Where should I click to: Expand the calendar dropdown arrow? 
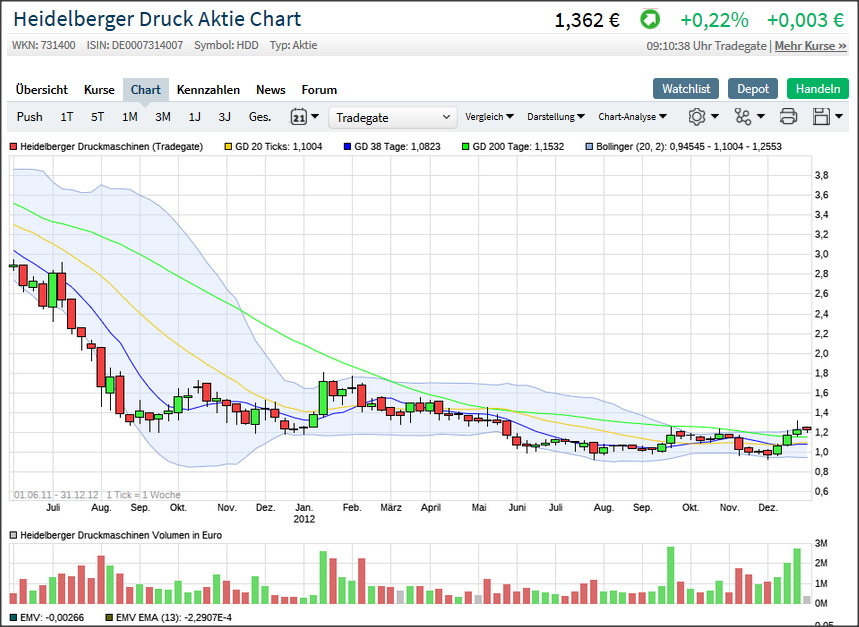coord(314,116)
